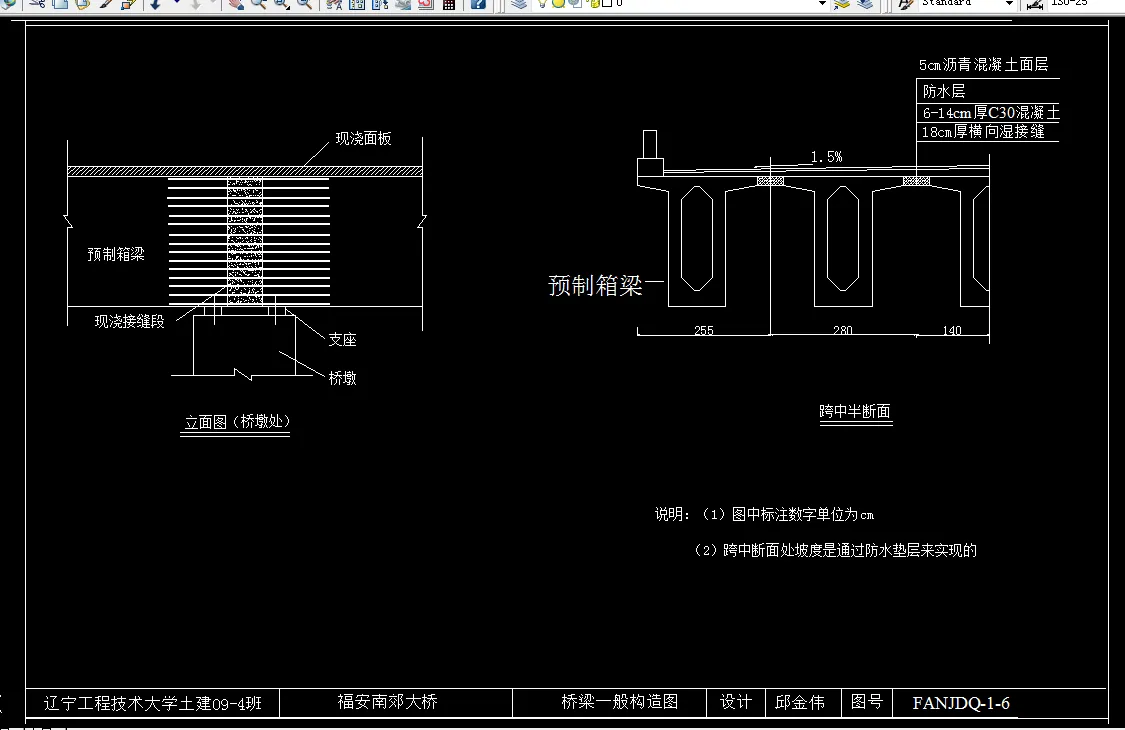The width and height of the screenshot is (1125, 730).
Task: Open the Block Editor tool
Action: click(128, 4)
